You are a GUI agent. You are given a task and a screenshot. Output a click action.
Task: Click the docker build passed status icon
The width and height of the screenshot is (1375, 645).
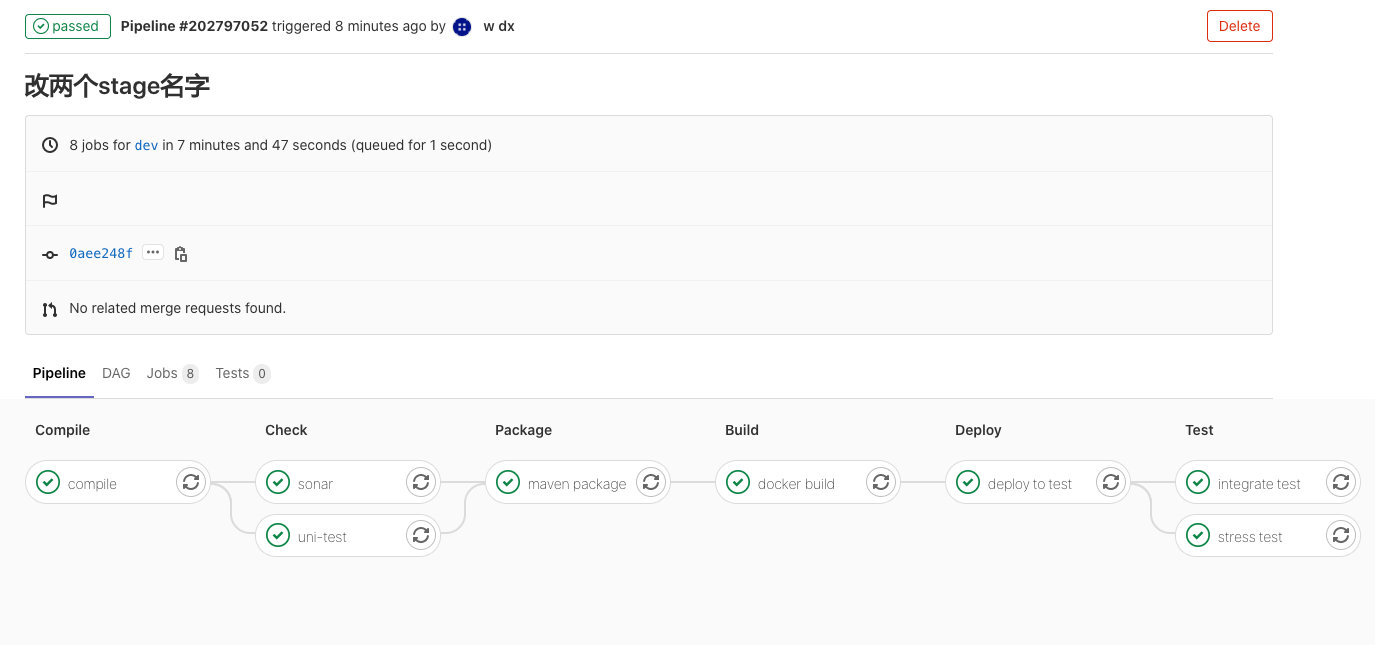[x=738, y=482]
